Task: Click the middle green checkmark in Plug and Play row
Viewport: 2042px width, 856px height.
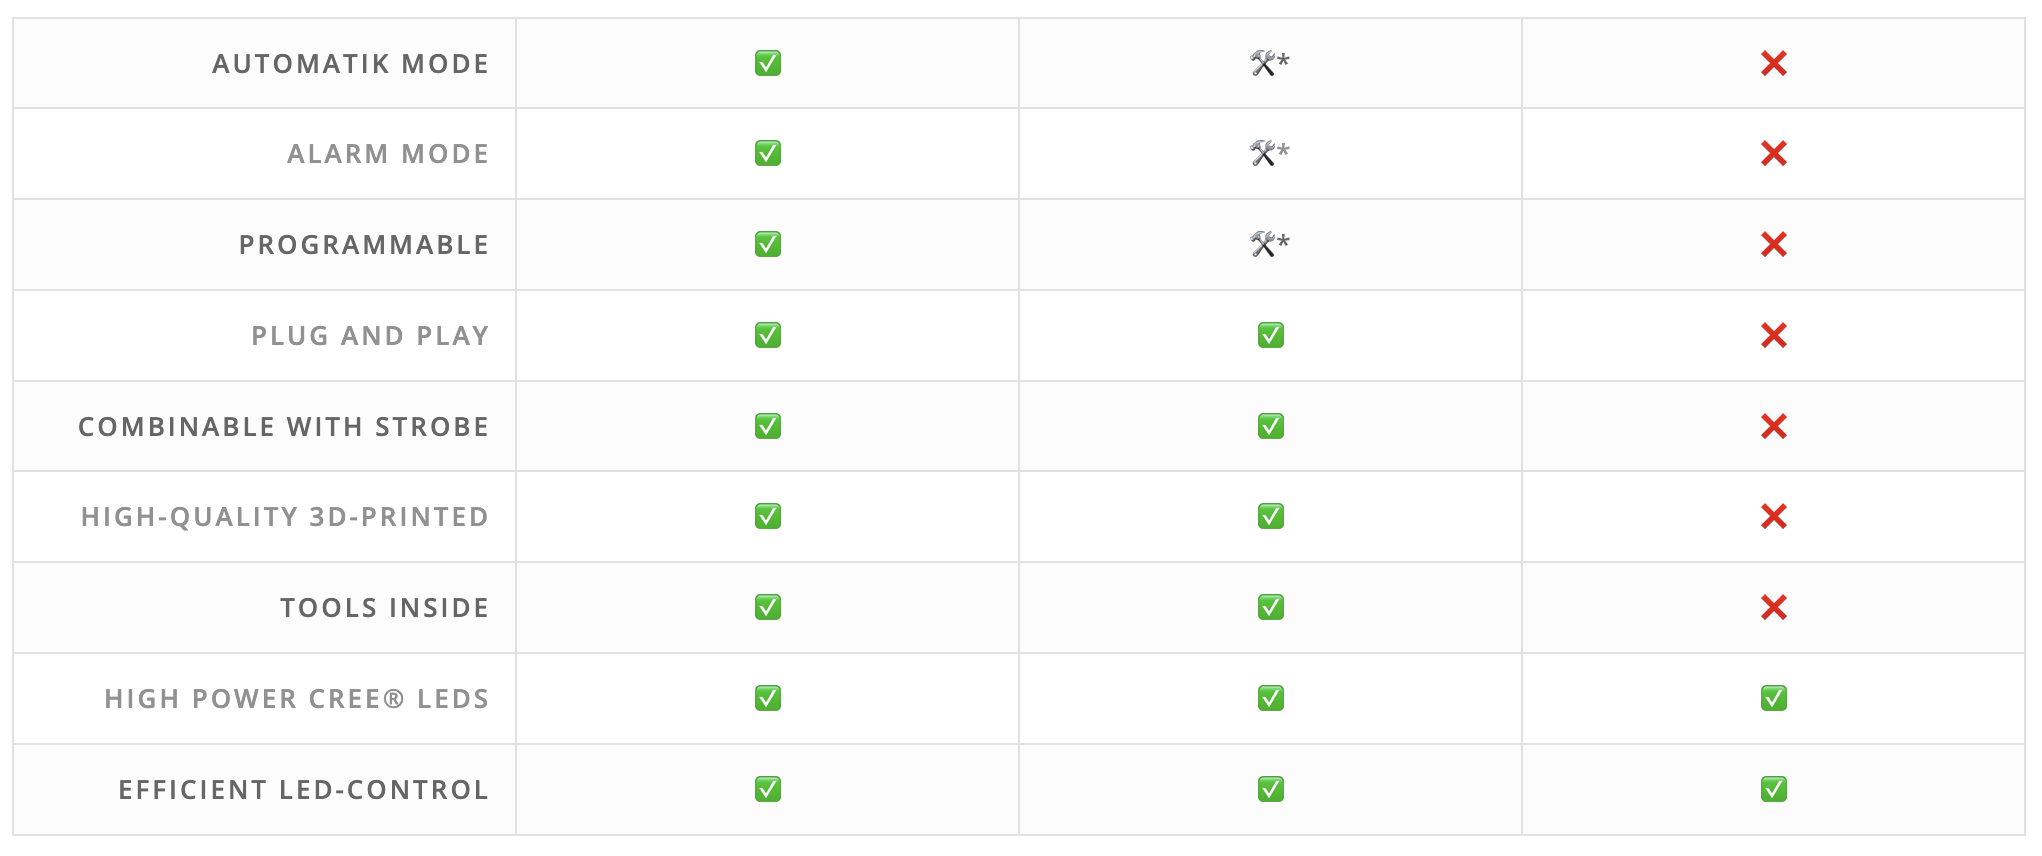Action: 1271,335
